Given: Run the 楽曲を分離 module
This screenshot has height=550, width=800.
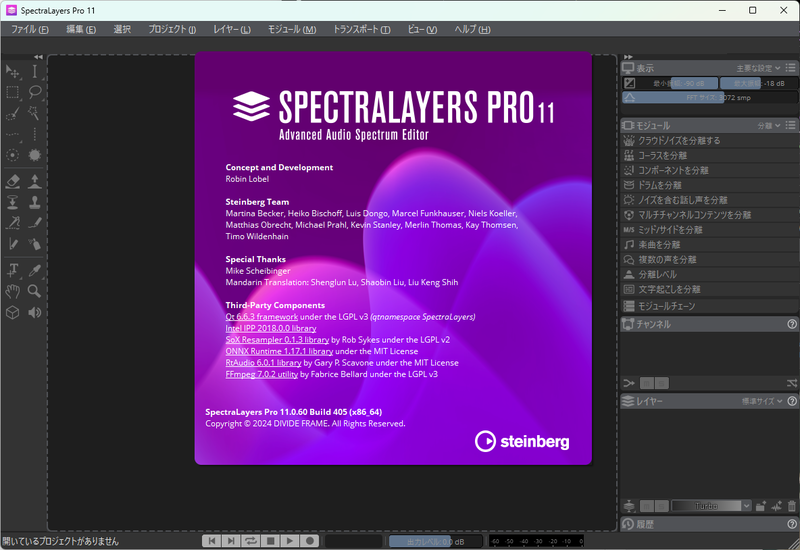Looking at the screenshot, I should (x=710, y=245).
